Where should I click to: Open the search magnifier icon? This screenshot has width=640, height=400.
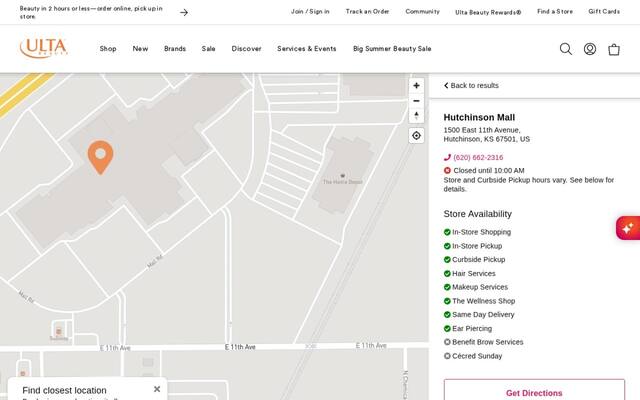(x=565, y=49)
